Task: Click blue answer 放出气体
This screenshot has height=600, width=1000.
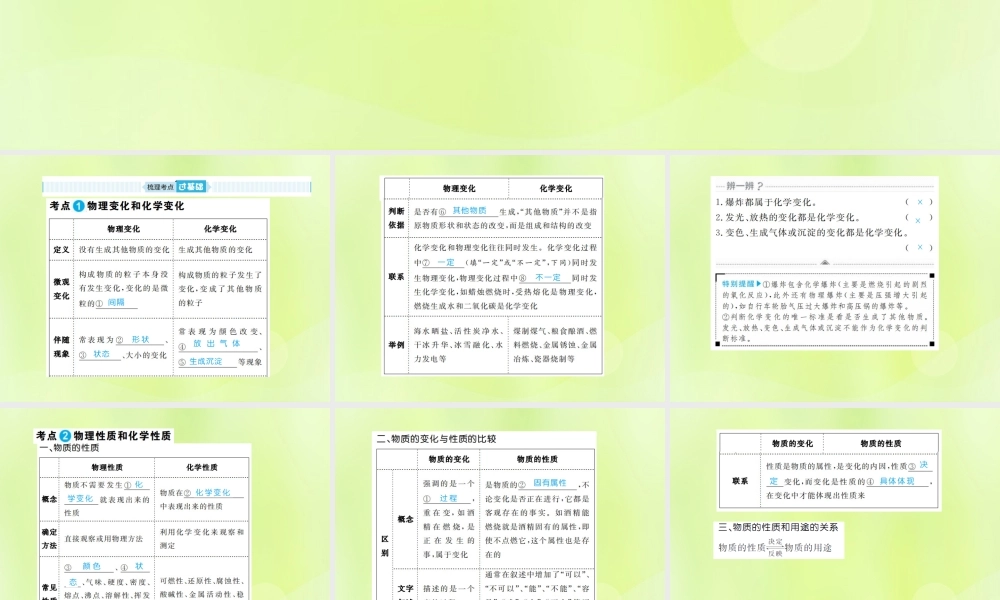Action: 217,344
